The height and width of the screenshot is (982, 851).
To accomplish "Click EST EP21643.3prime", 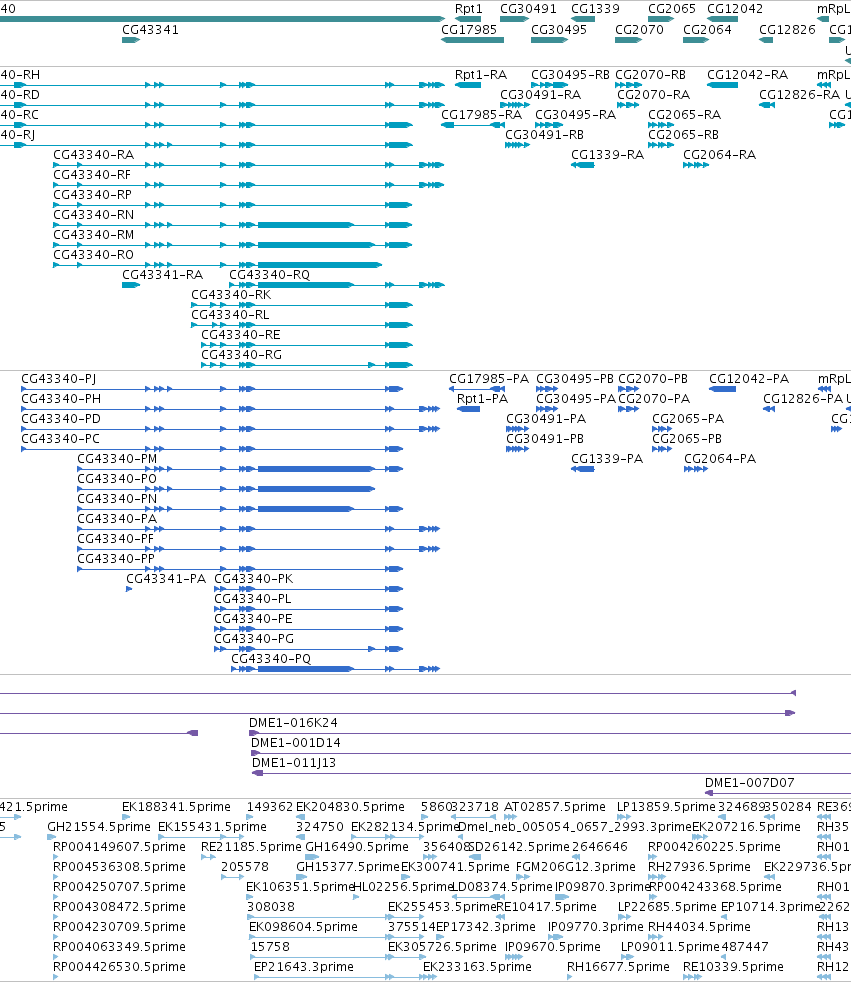I will tap(303, 967).
